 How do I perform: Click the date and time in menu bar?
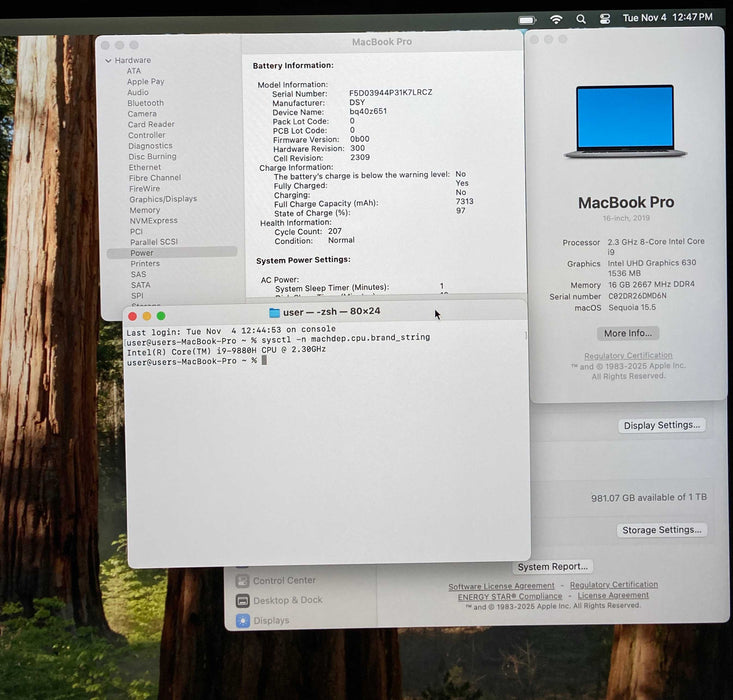click(x=668, y=18)
